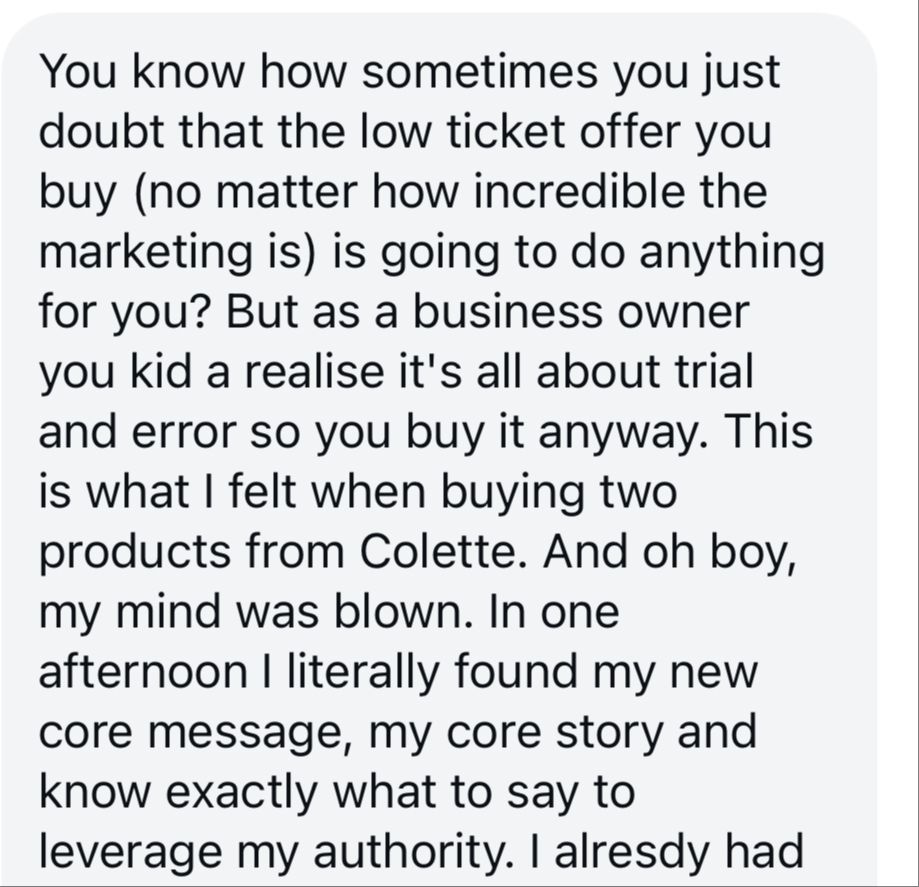
Task: Click the name "Colette" in the message
Action: [437, 552]
